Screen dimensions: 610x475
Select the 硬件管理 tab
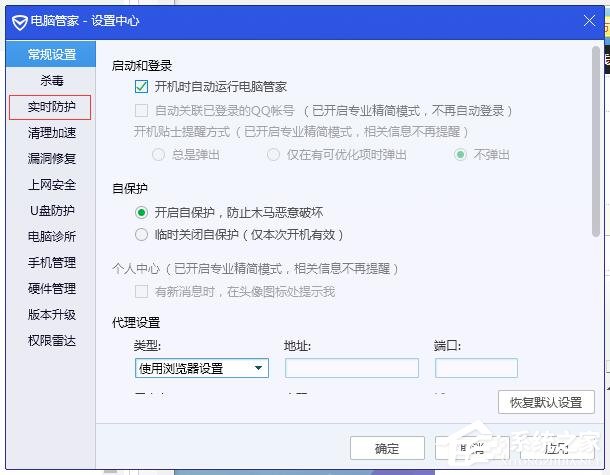(51, 289)
